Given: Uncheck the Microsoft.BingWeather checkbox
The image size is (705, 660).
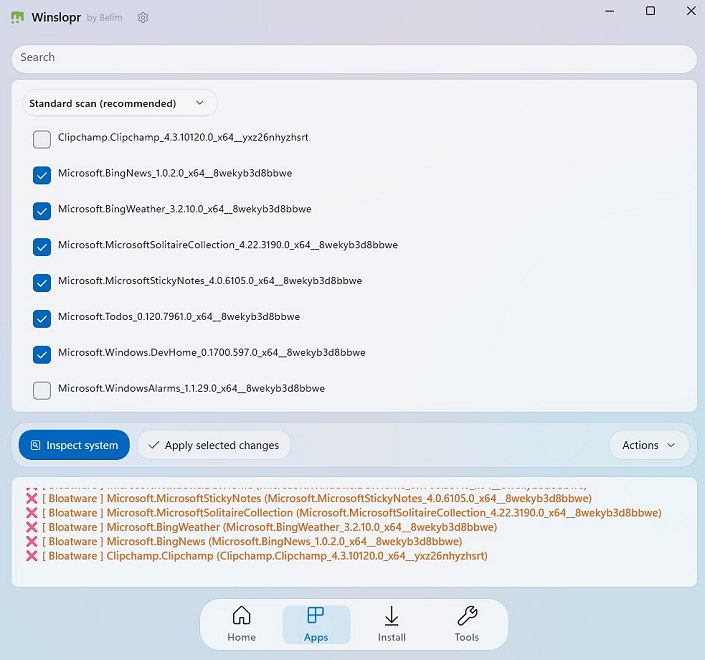Looking at the screenshot, I should 42,211.
